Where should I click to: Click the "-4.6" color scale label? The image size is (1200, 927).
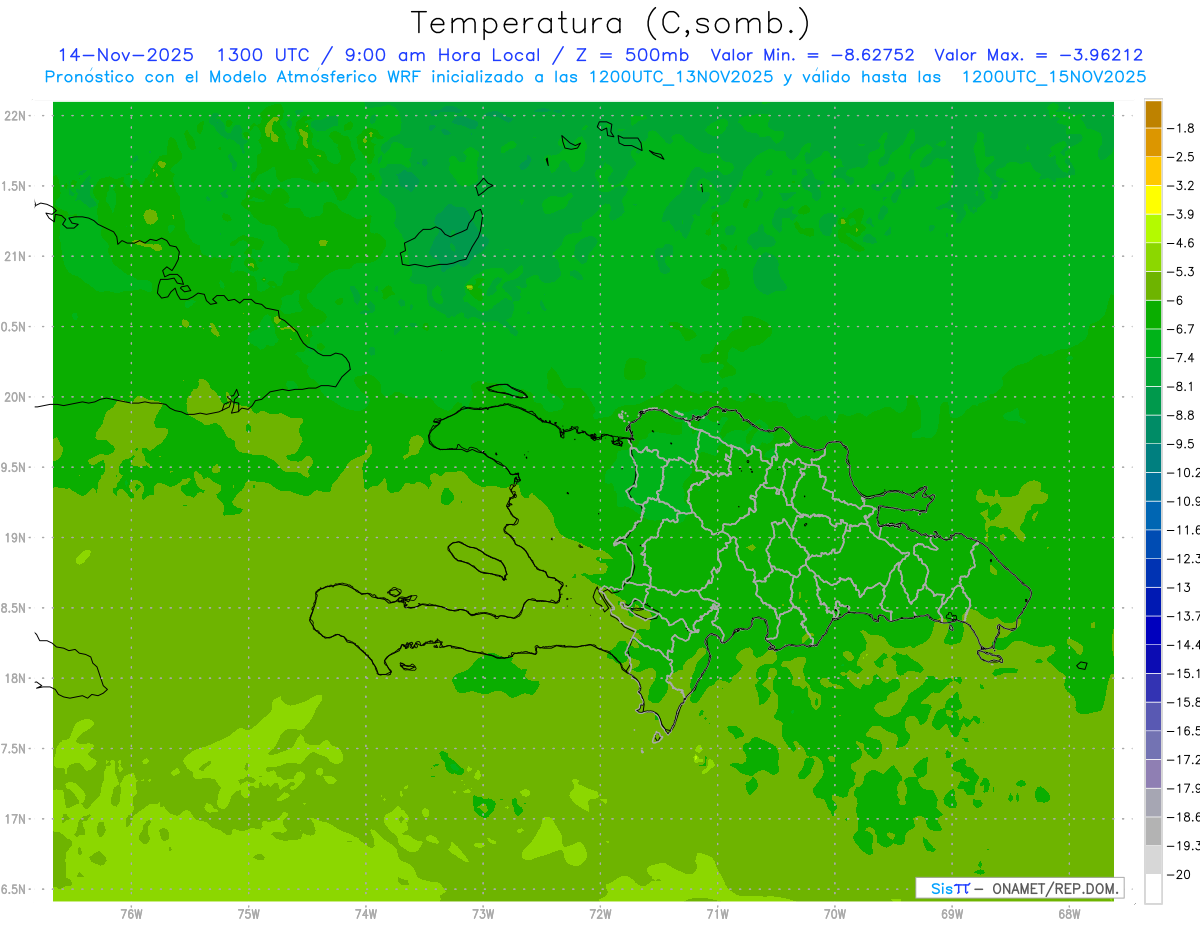[1183, 243]
